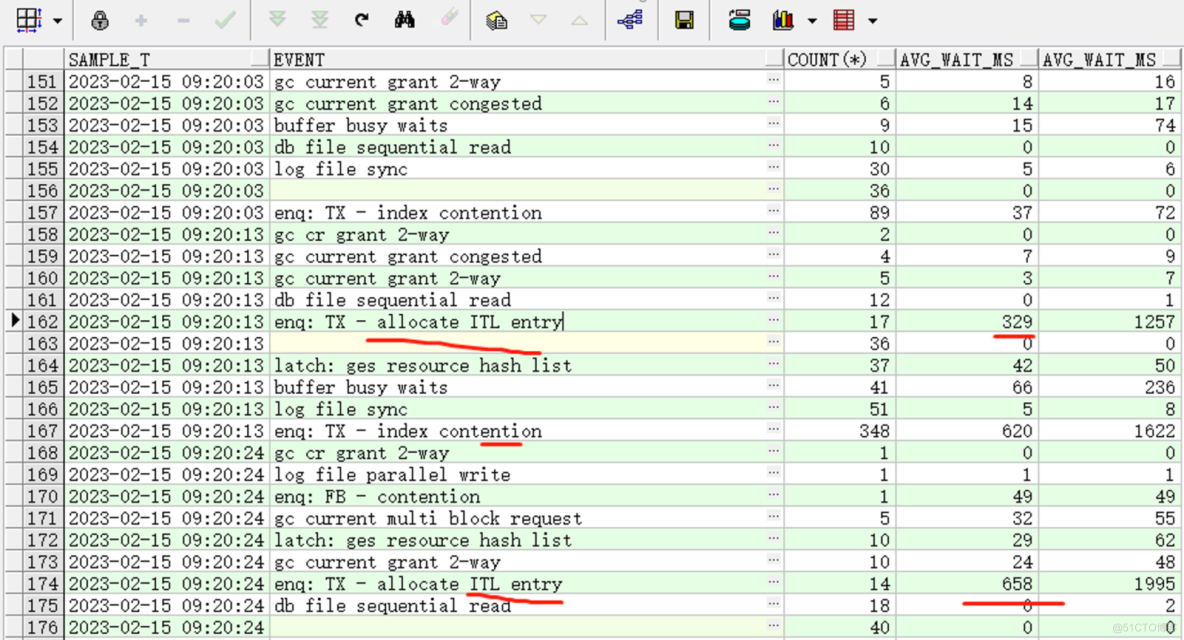Click the last AVG_WAIT_MS column header
The image size is (1184, 640).
point(1109,59)
